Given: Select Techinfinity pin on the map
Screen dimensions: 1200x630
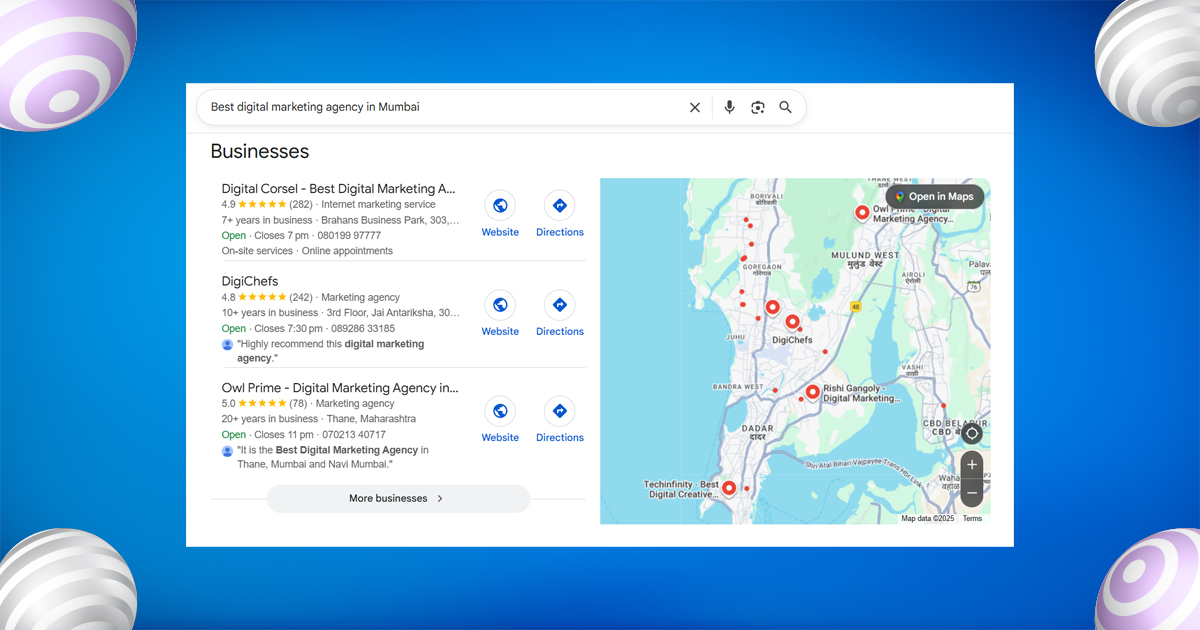Looking at the screenshot, I should point(729,487).
